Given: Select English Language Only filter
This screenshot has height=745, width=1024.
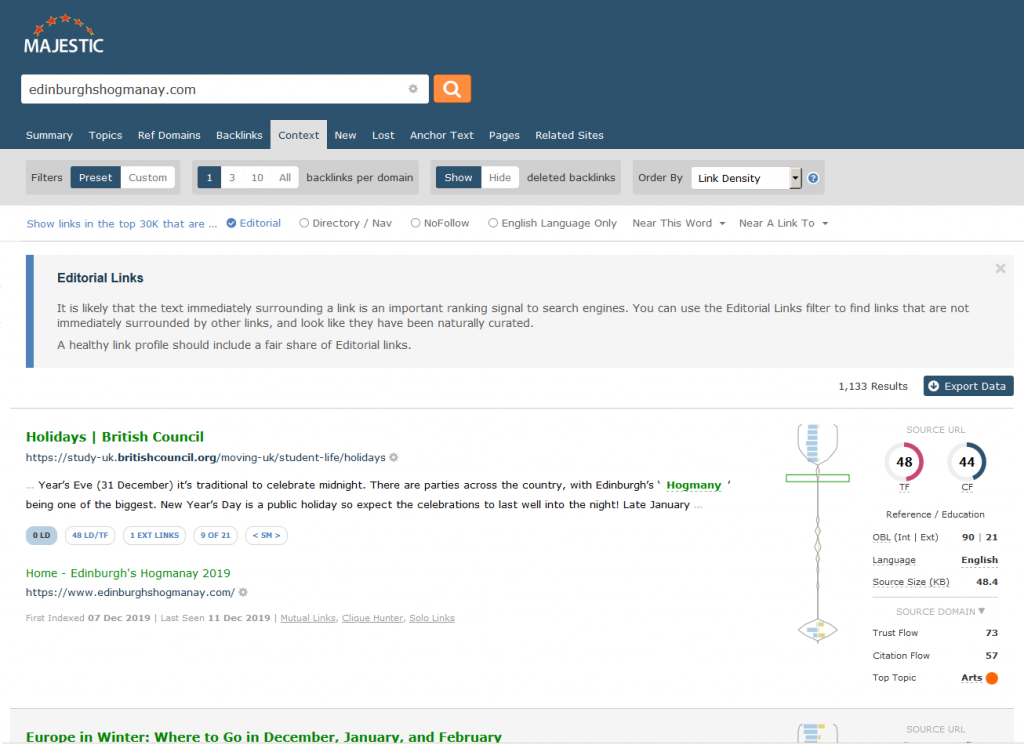Looking at the screenshot, I should (552, 223).
